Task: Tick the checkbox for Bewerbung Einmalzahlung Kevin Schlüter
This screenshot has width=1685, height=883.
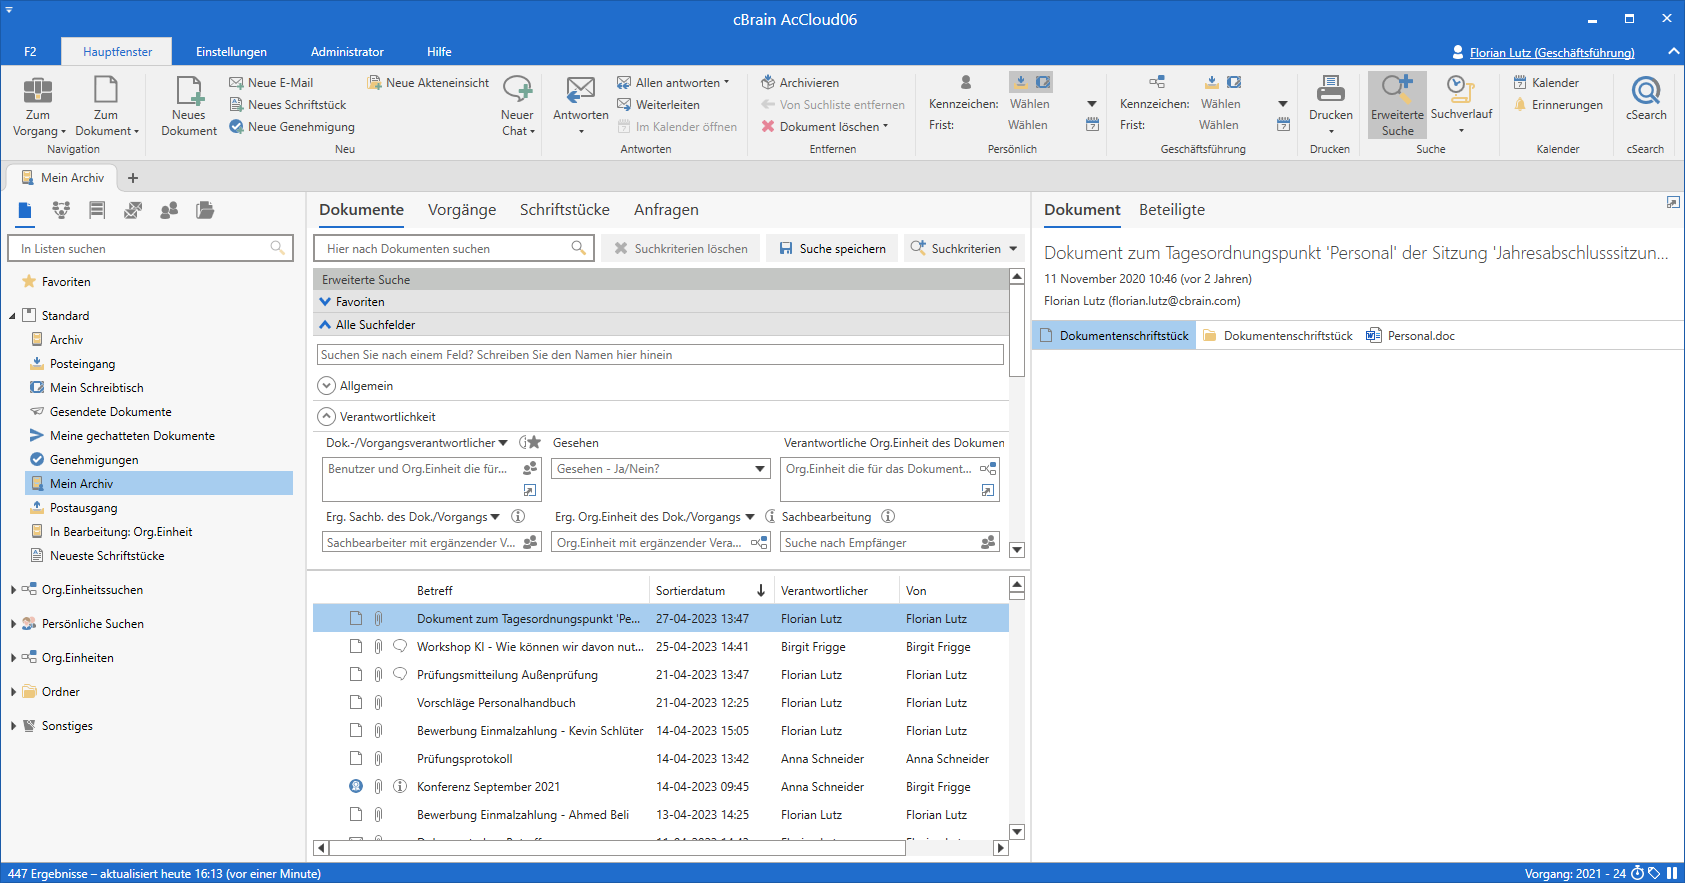Action: [x=356, y=731]
